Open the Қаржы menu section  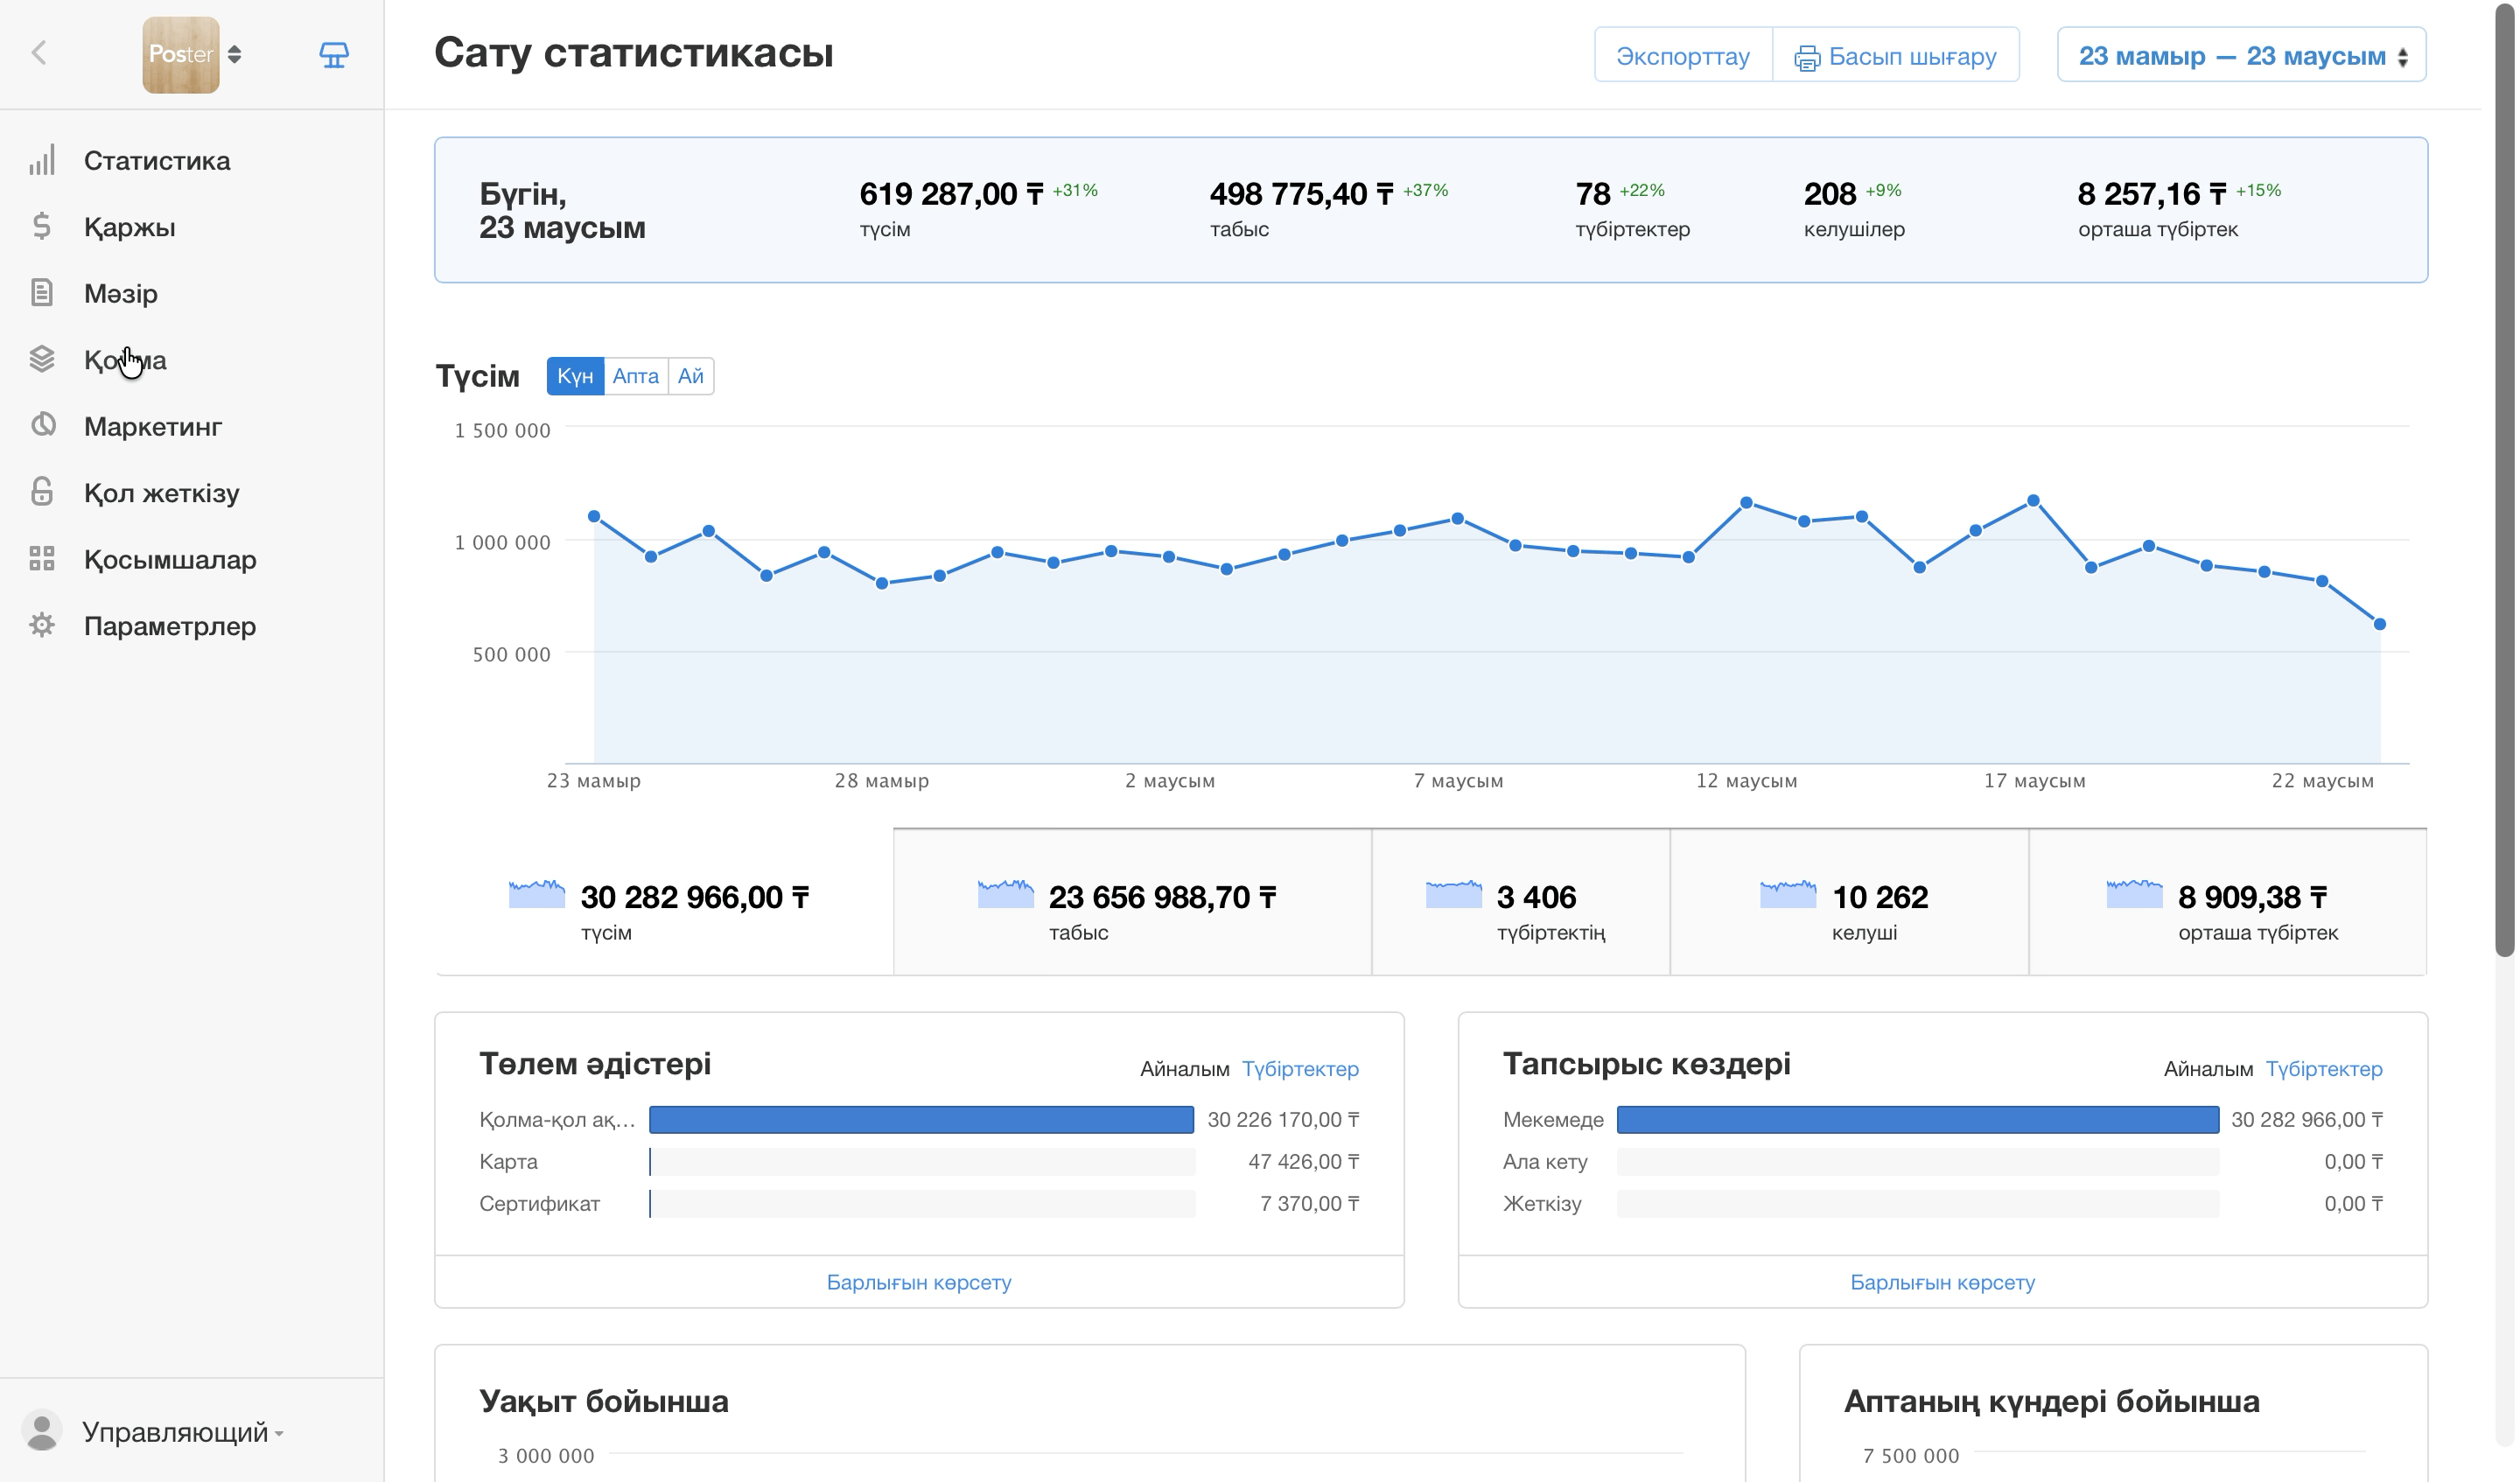coord(130,227)
